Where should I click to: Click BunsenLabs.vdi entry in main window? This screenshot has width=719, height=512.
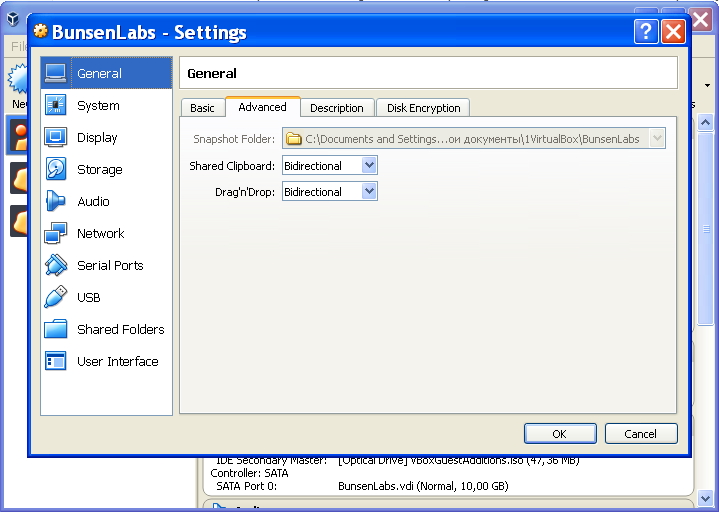423,486
